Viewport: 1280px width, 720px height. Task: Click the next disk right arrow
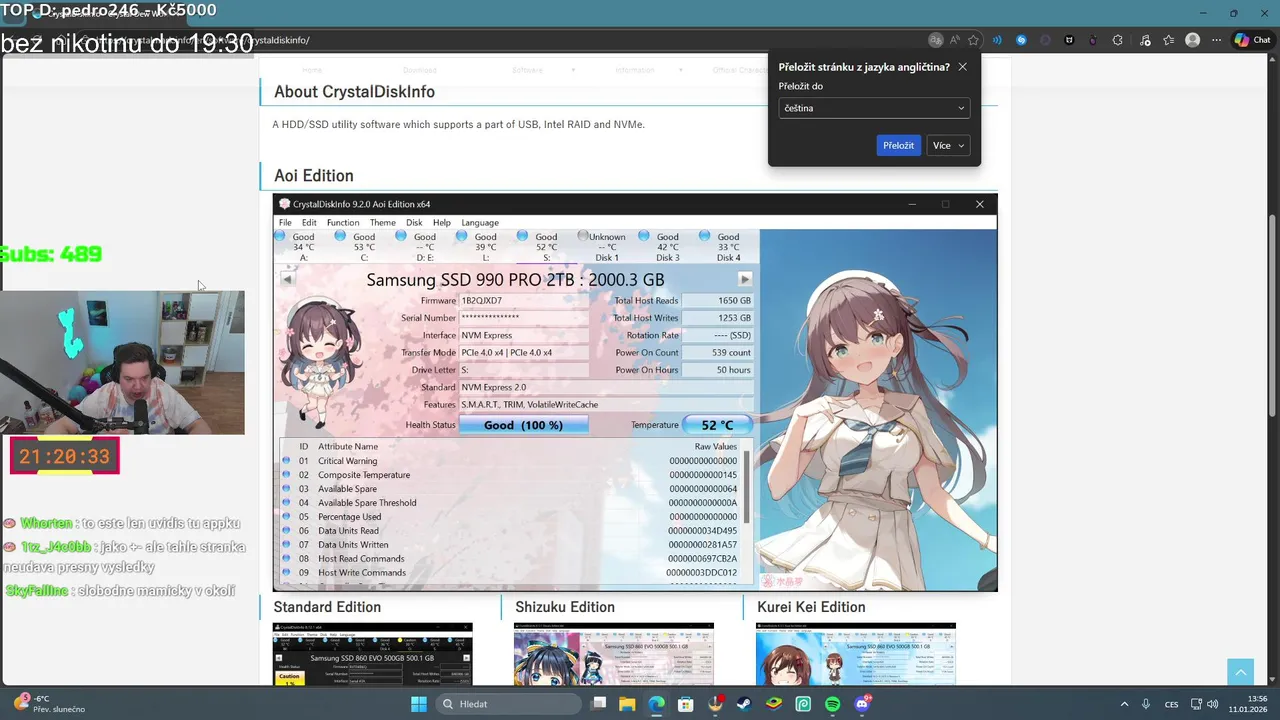[745, 279]
